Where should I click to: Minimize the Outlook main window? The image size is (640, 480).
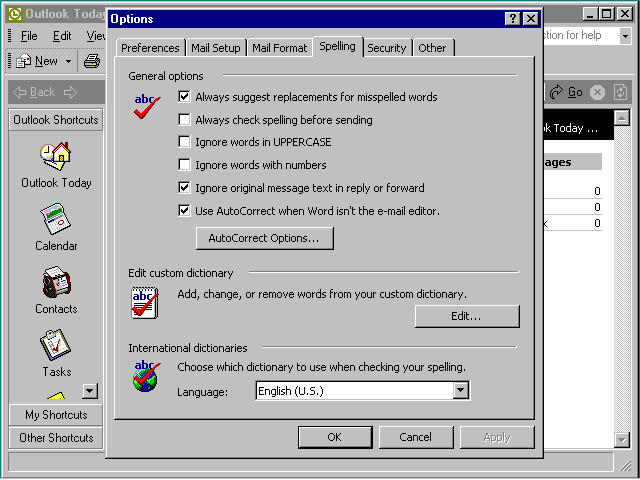tap(590, 14)
